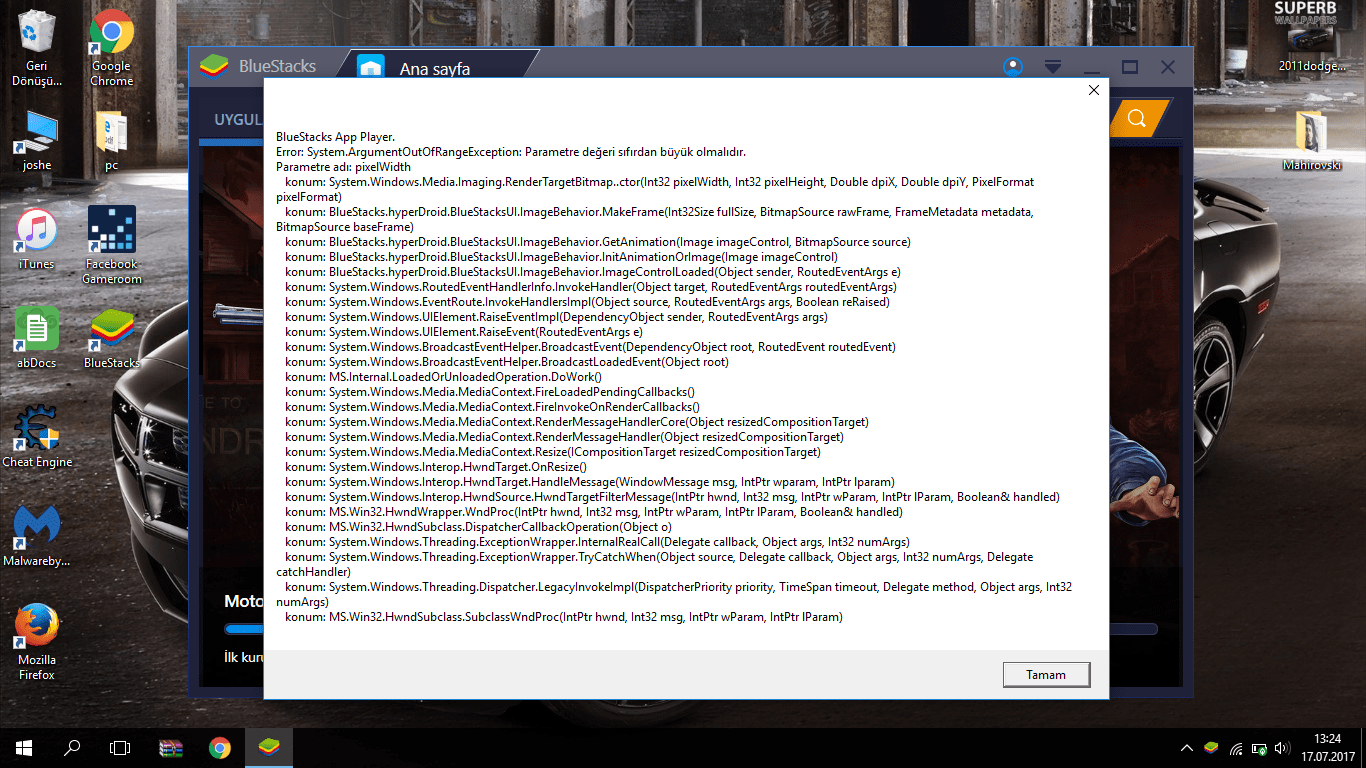Select the Facebook Gameroom desktop shortcut
The image size is (1366, 768).
point(111,246)
